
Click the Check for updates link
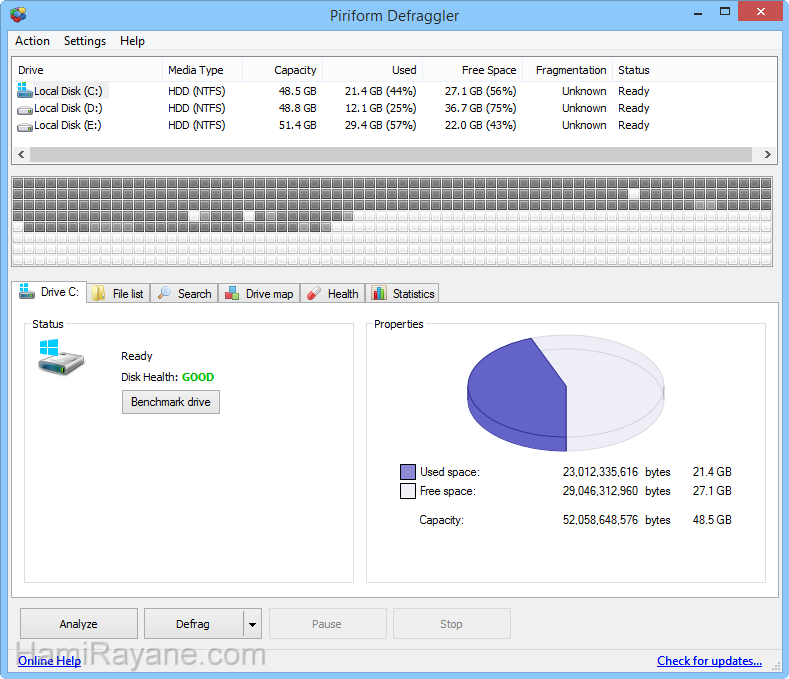coord(709,661)
